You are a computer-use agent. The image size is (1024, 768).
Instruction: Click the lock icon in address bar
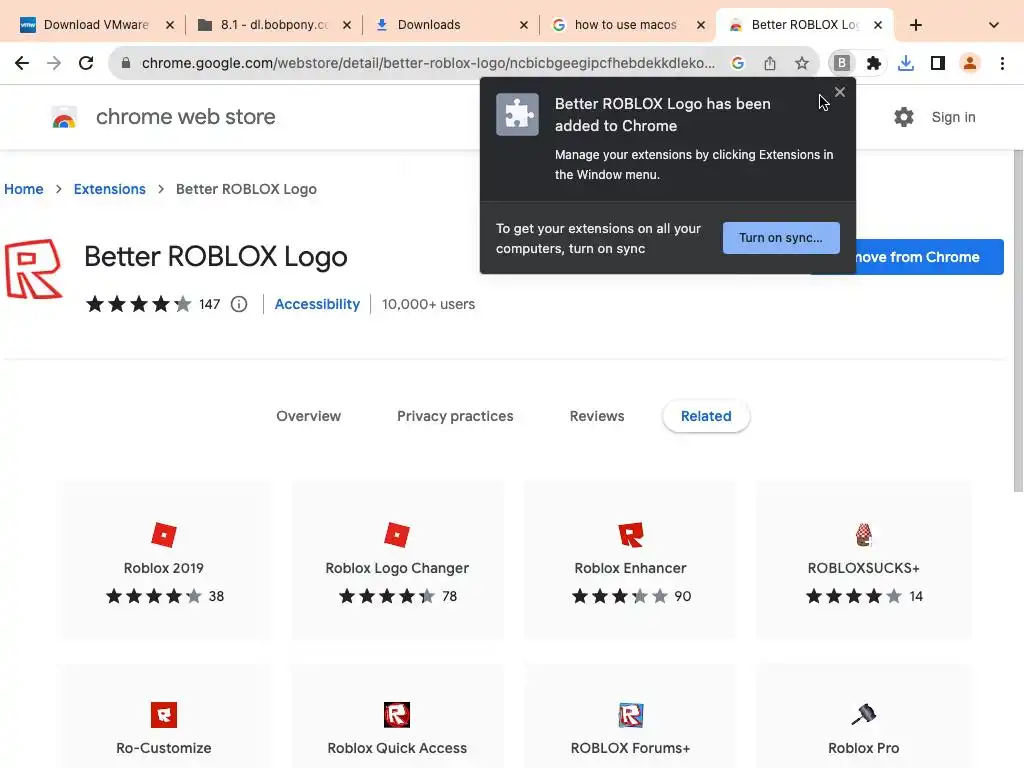(x=126, y=63)
